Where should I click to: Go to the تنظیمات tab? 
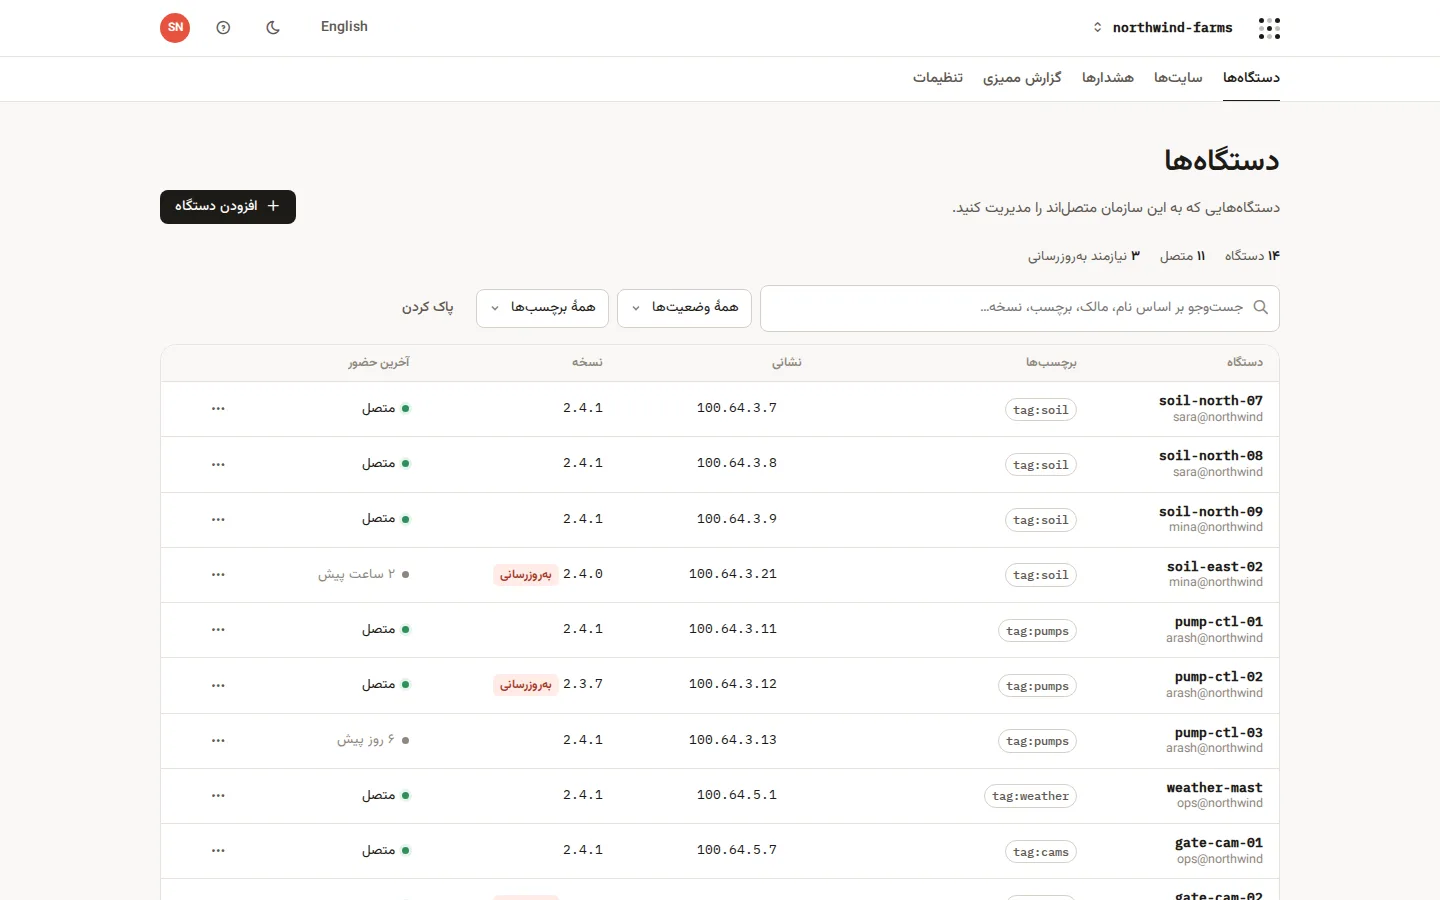pyautogui.click(x=938, y=78)
